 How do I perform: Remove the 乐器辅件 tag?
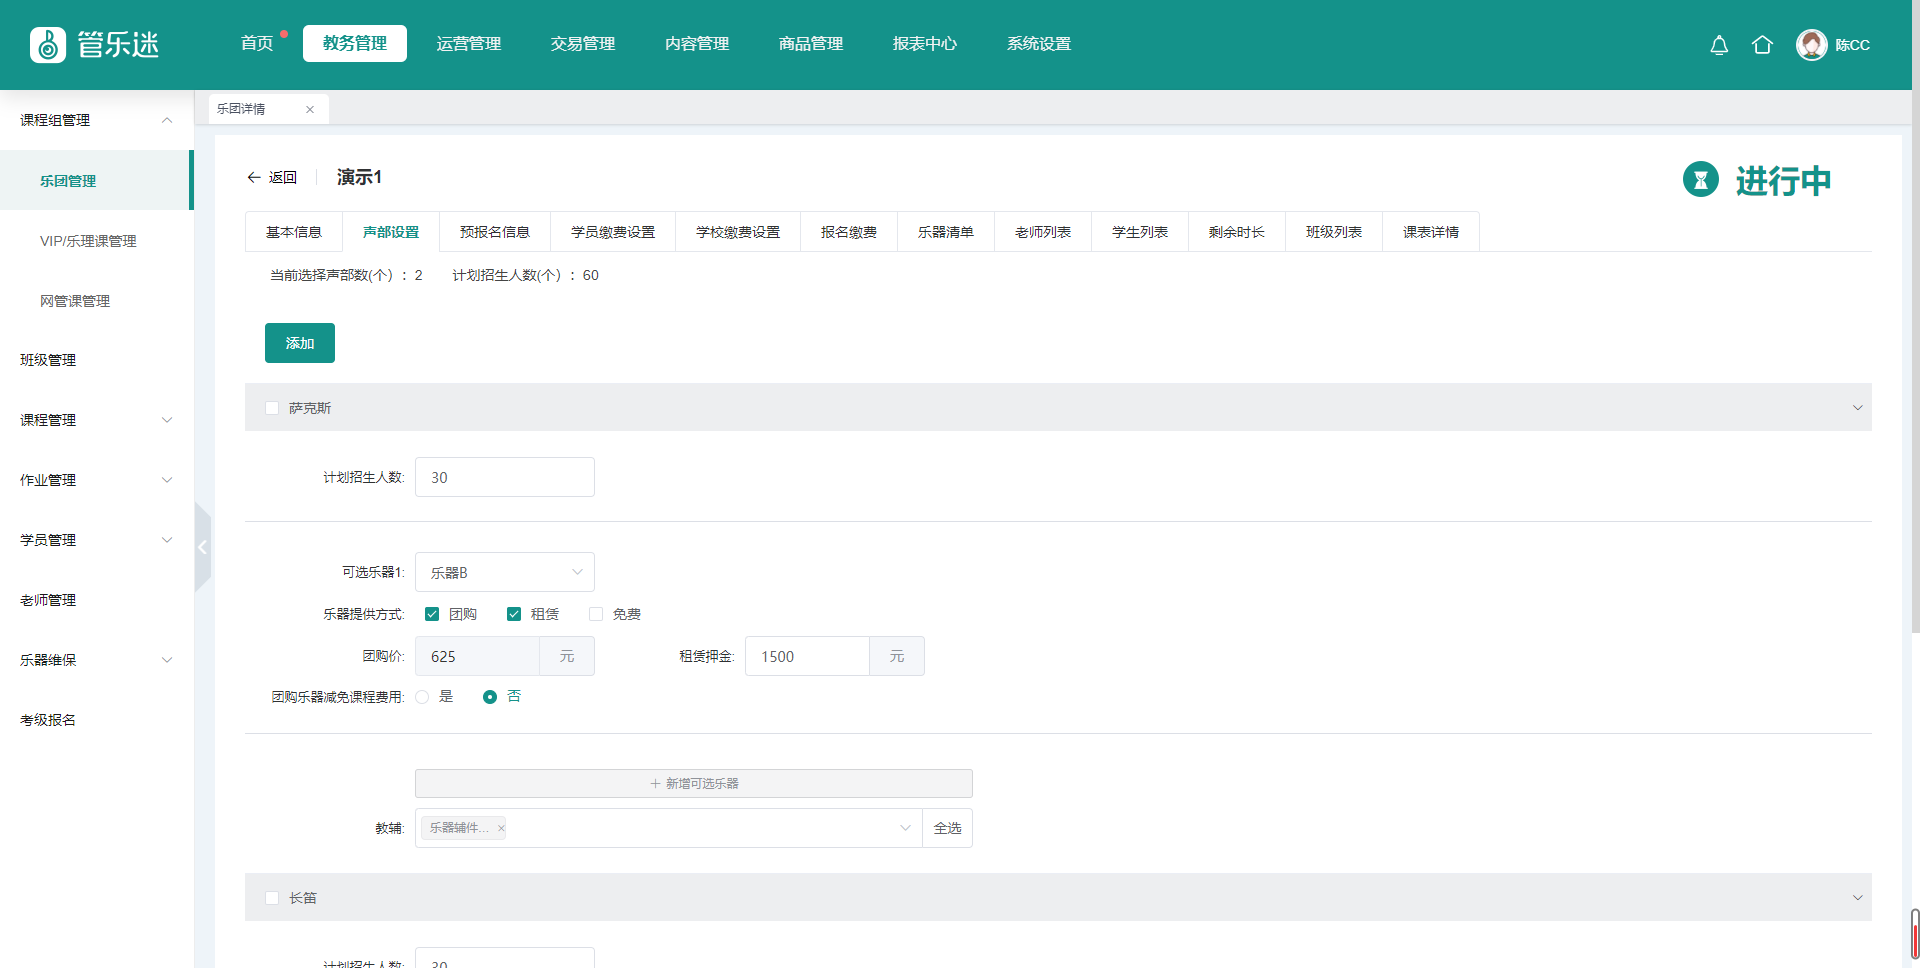click(501, 828)
